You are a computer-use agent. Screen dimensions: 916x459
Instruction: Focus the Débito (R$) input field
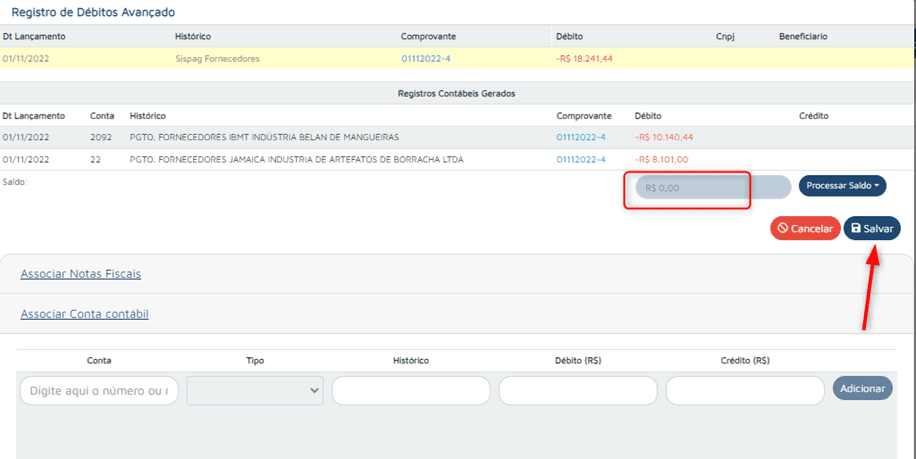578,391
